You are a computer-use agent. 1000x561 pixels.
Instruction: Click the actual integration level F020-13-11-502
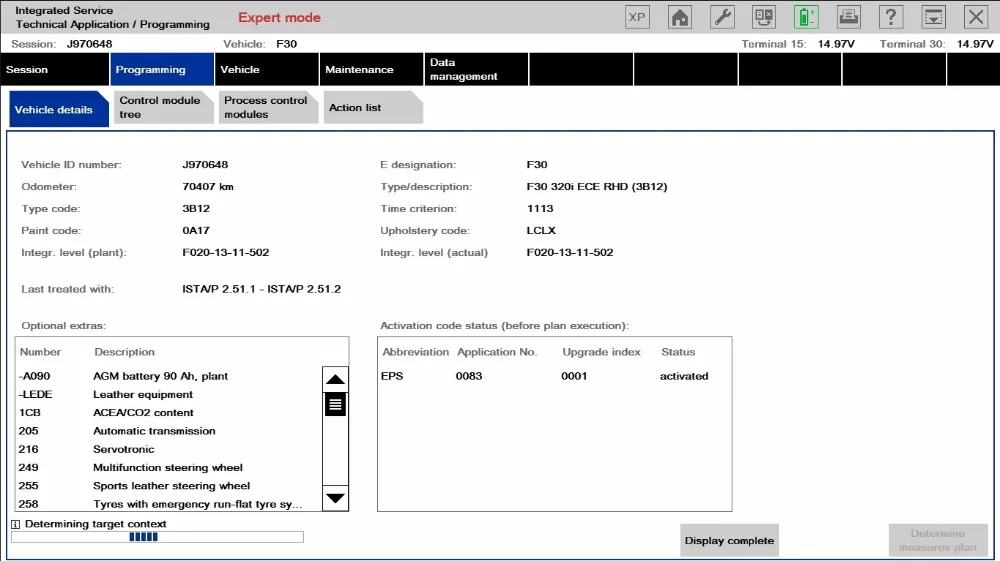tap(570, 252)
